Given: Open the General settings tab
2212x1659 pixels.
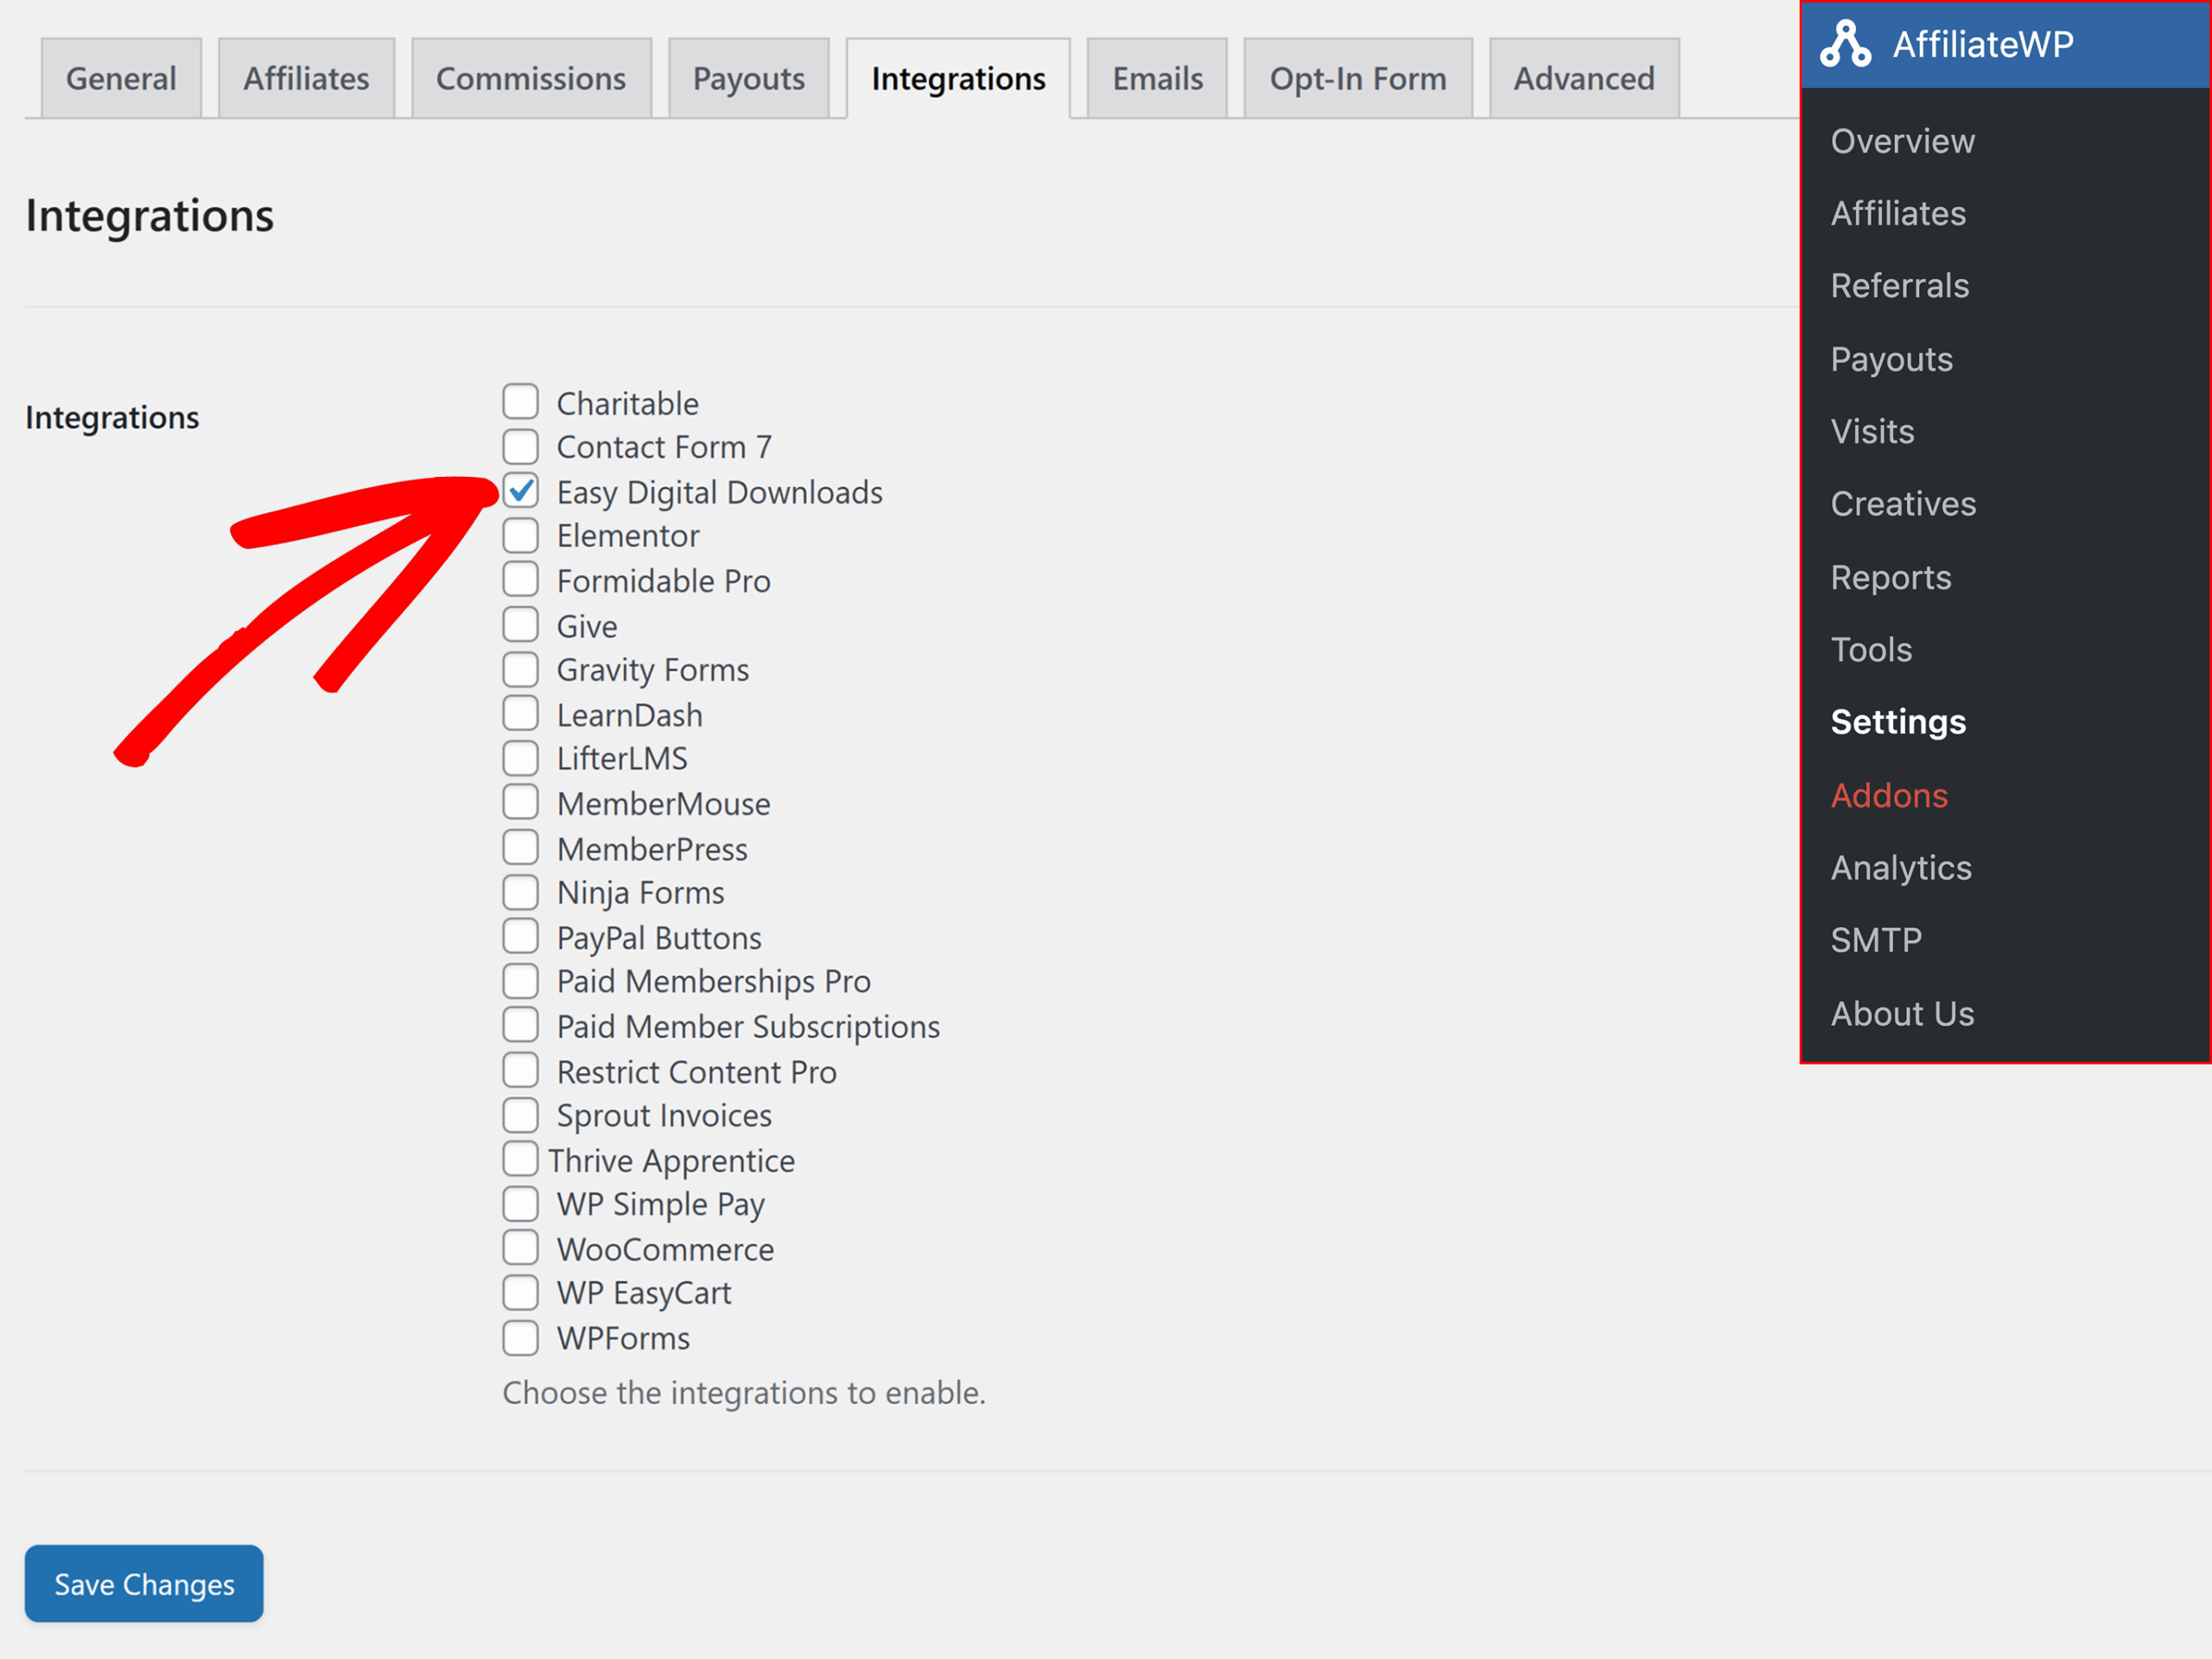Looking at the screenshot, I should coord(120,77).
